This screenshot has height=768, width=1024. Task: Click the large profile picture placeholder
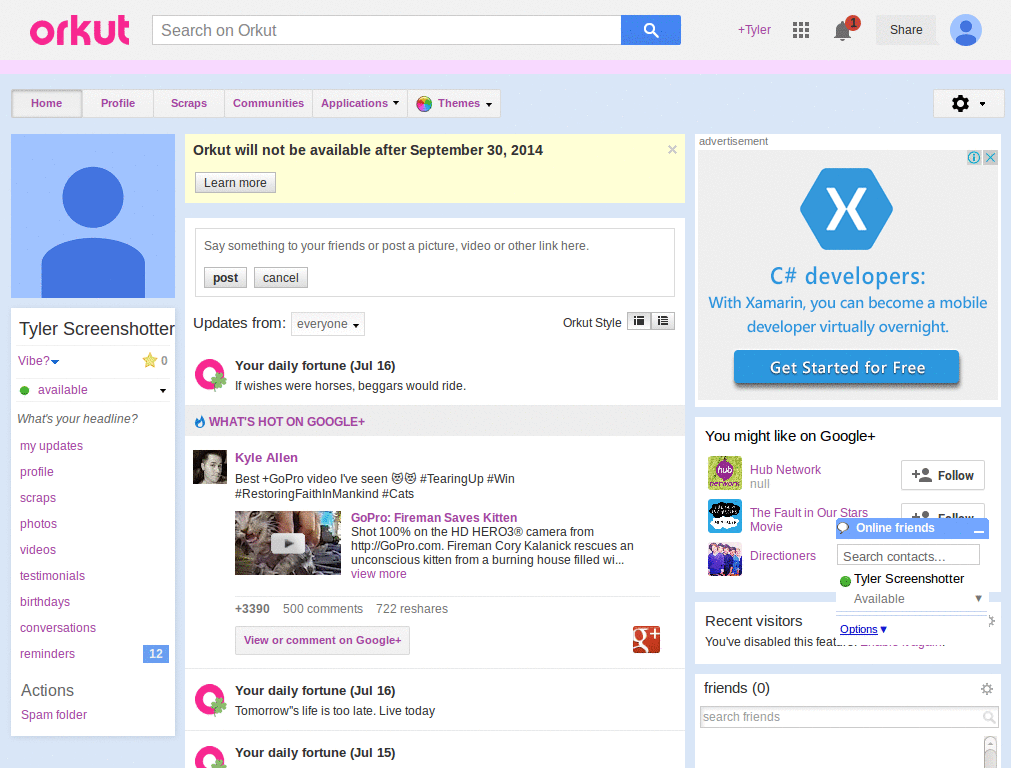point(93,216)
